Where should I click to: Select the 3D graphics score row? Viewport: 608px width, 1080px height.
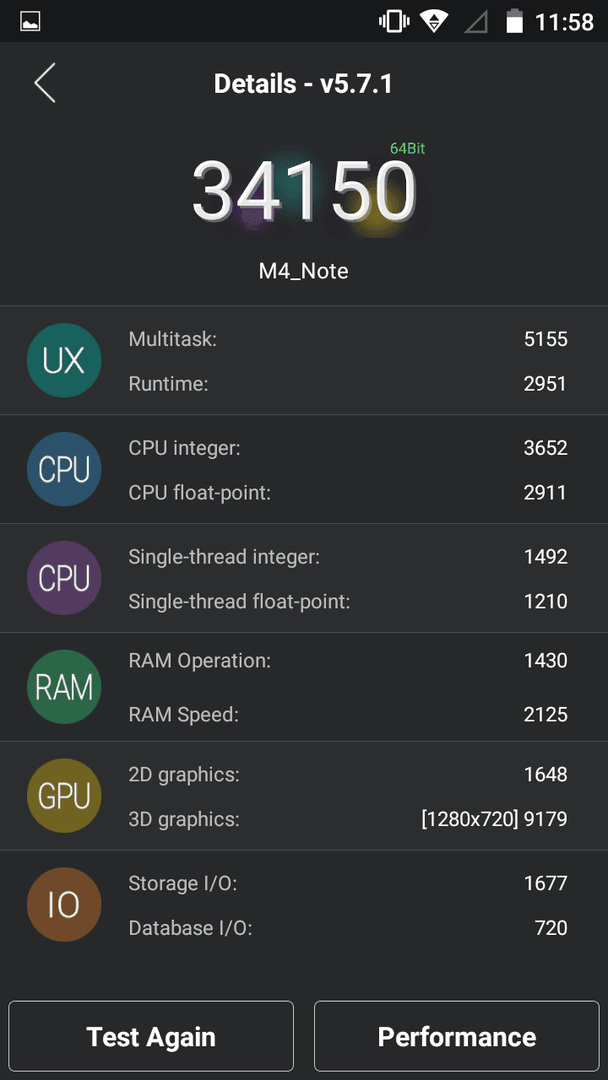click(348, 820)
